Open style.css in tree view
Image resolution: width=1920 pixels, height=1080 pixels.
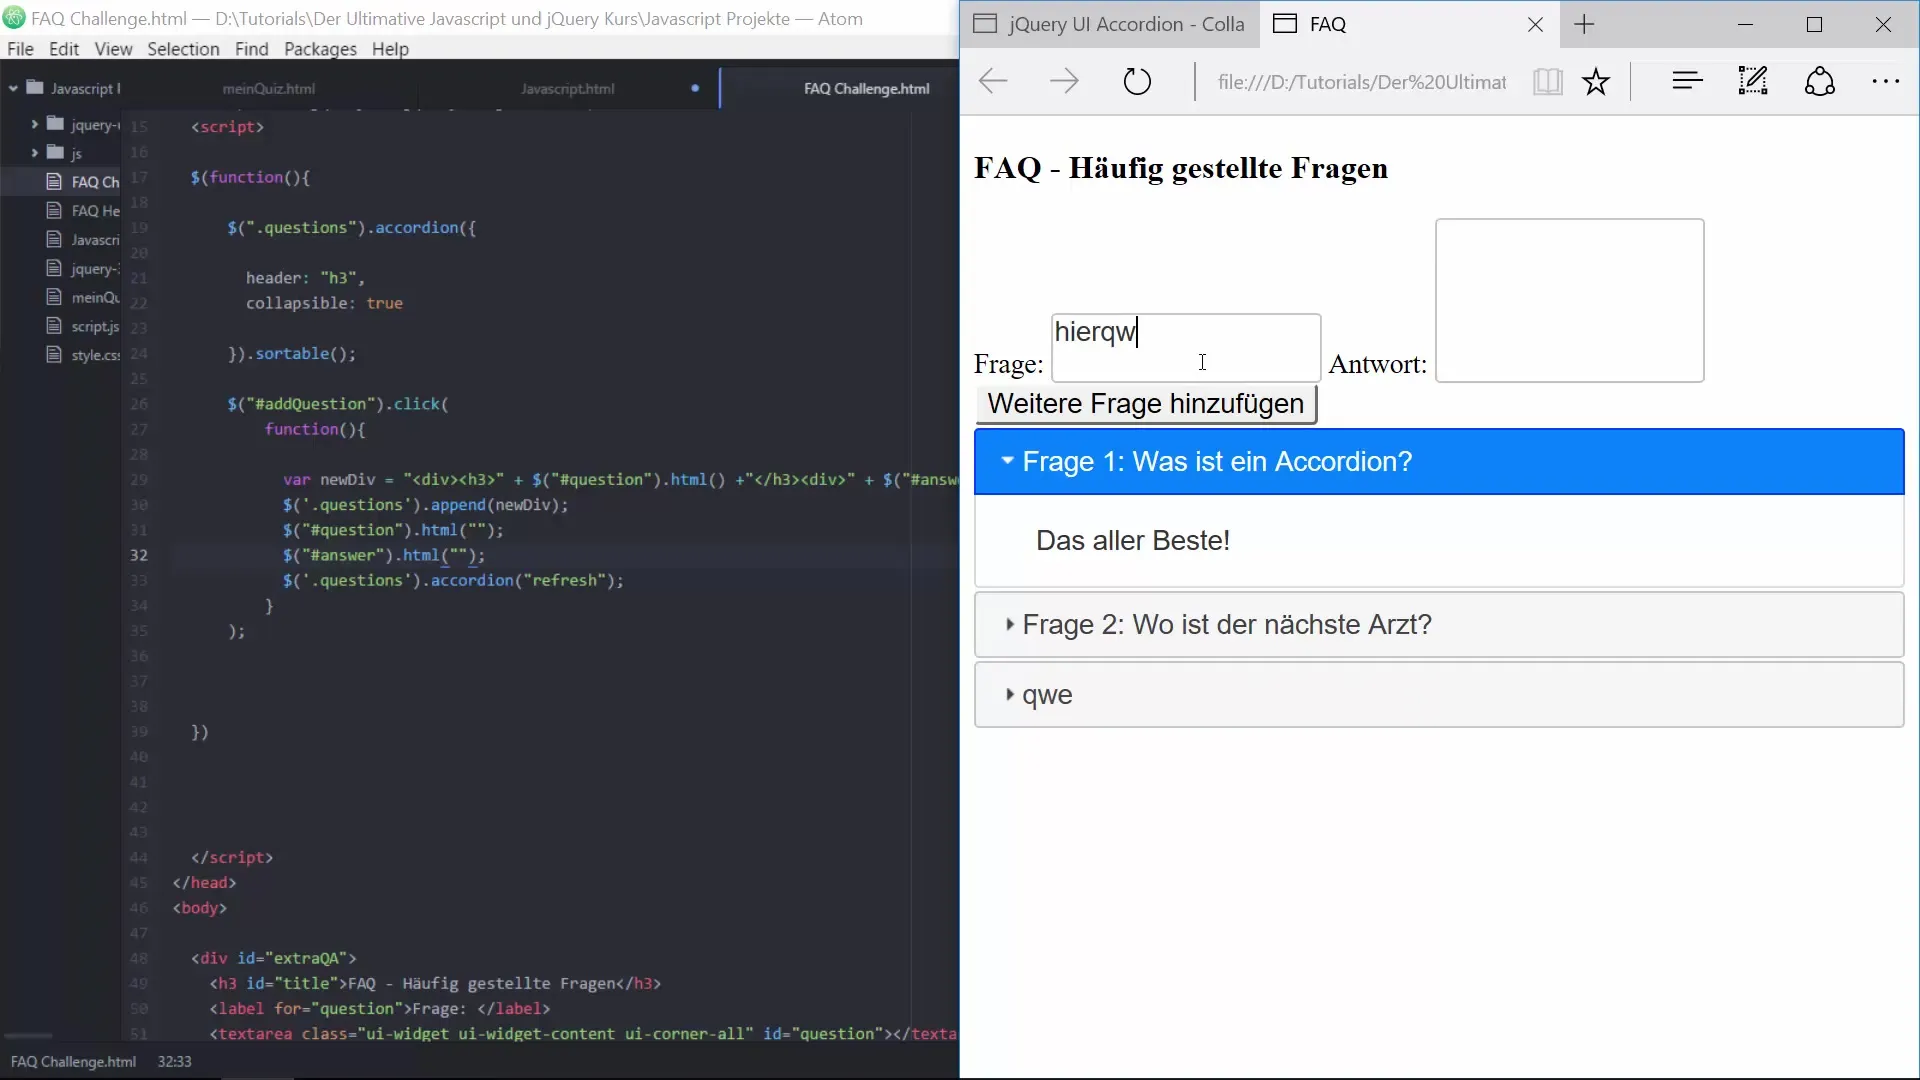click(x=83, y=355)
